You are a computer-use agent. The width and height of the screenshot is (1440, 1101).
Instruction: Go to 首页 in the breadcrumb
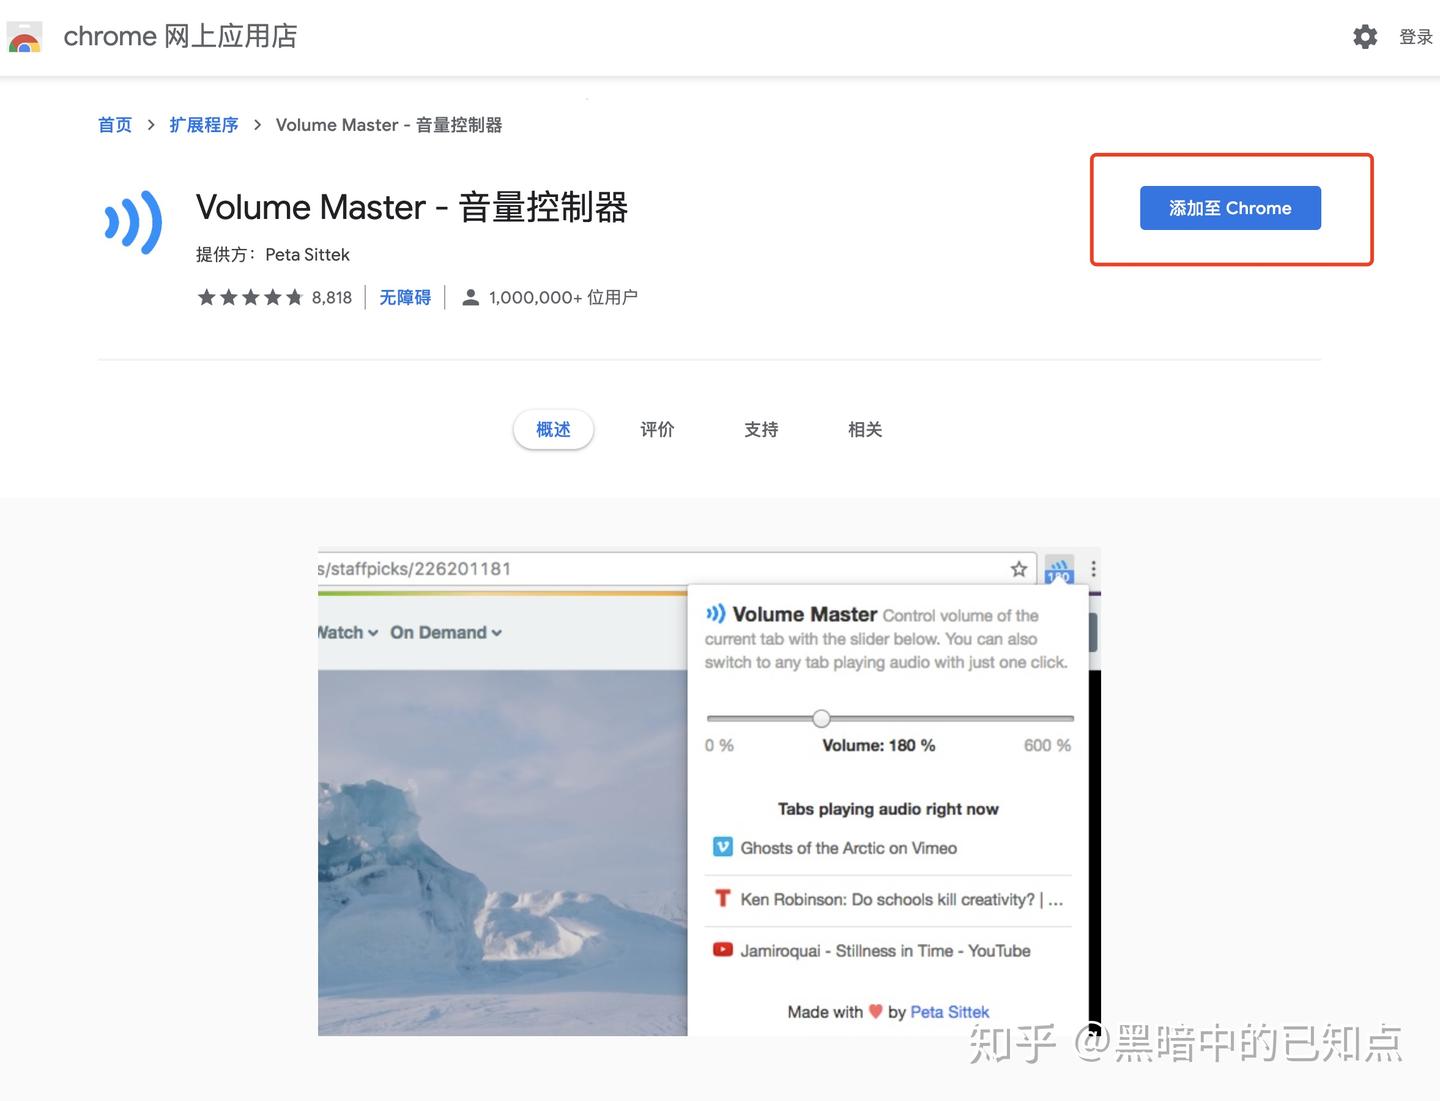coord(115,125)
